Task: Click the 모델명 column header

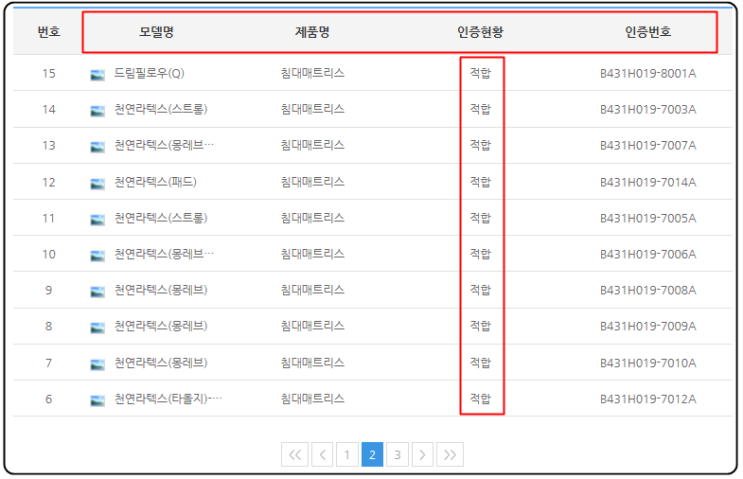Action: pyautogui.click(x=156, y=32)
